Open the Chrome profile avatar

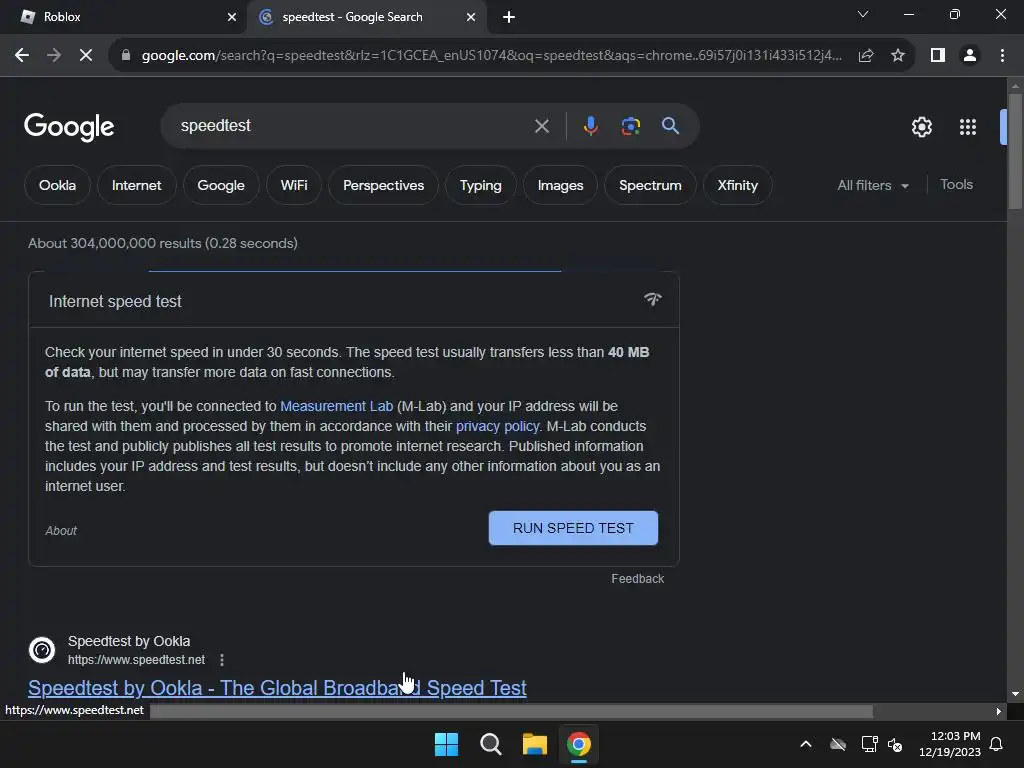pyautogui.click(x=970, y=56)
